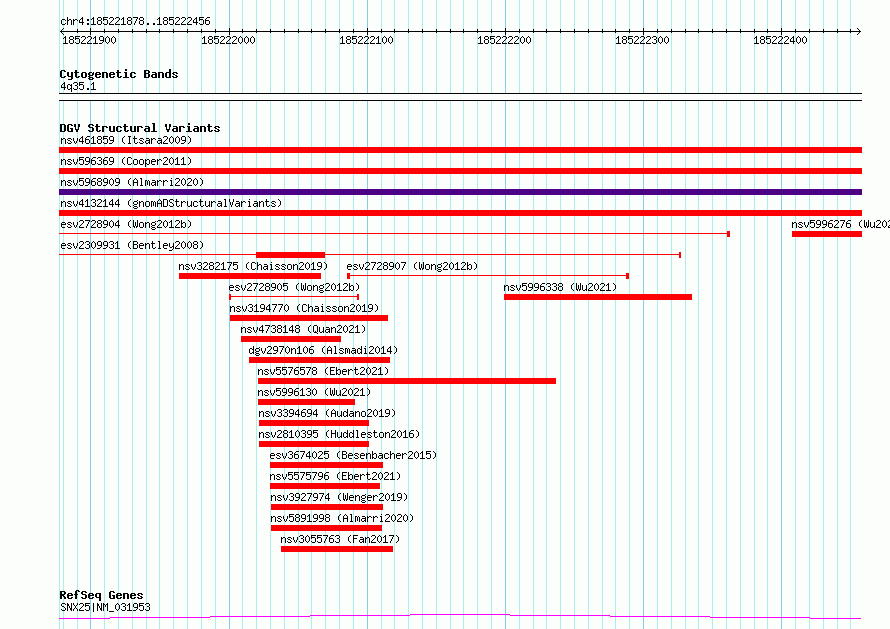Select the purple nsv5968909 variant bar

(460, 192)
